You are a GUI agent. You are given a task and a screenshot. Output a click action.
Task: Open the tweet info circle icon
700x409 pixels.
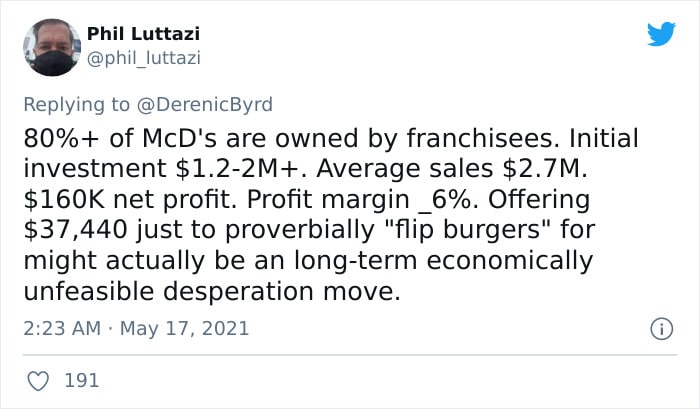click(x=661, y=329)
